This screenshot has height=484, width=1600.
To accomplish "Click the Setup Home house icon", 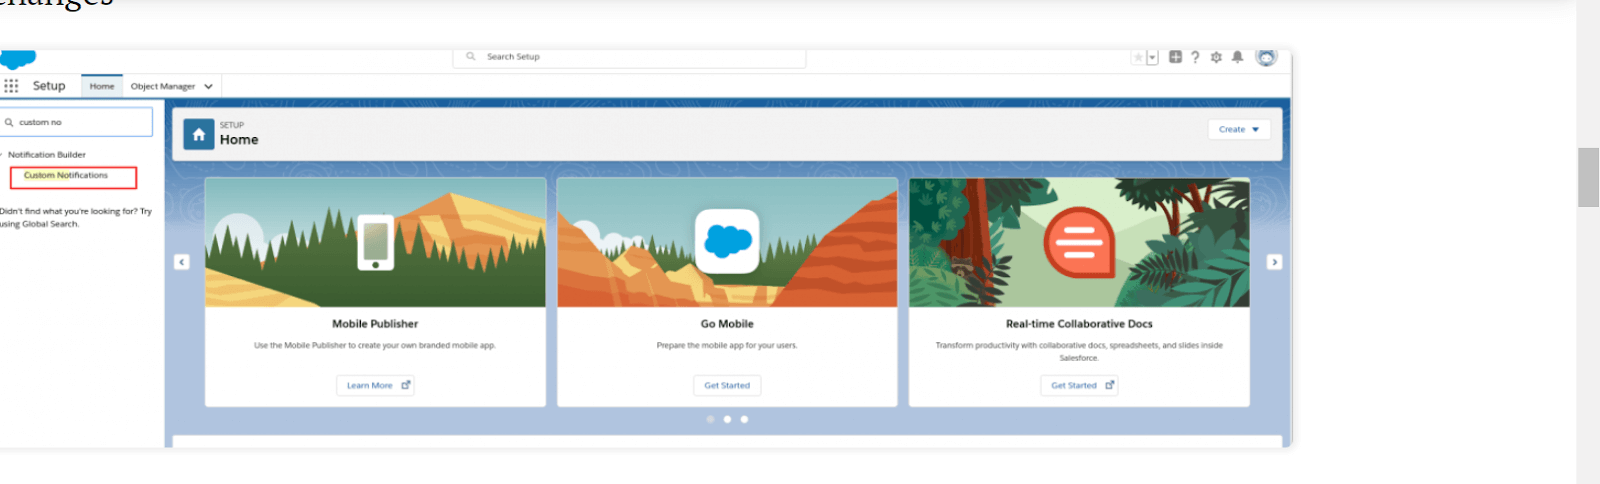I will coord(199,135).
